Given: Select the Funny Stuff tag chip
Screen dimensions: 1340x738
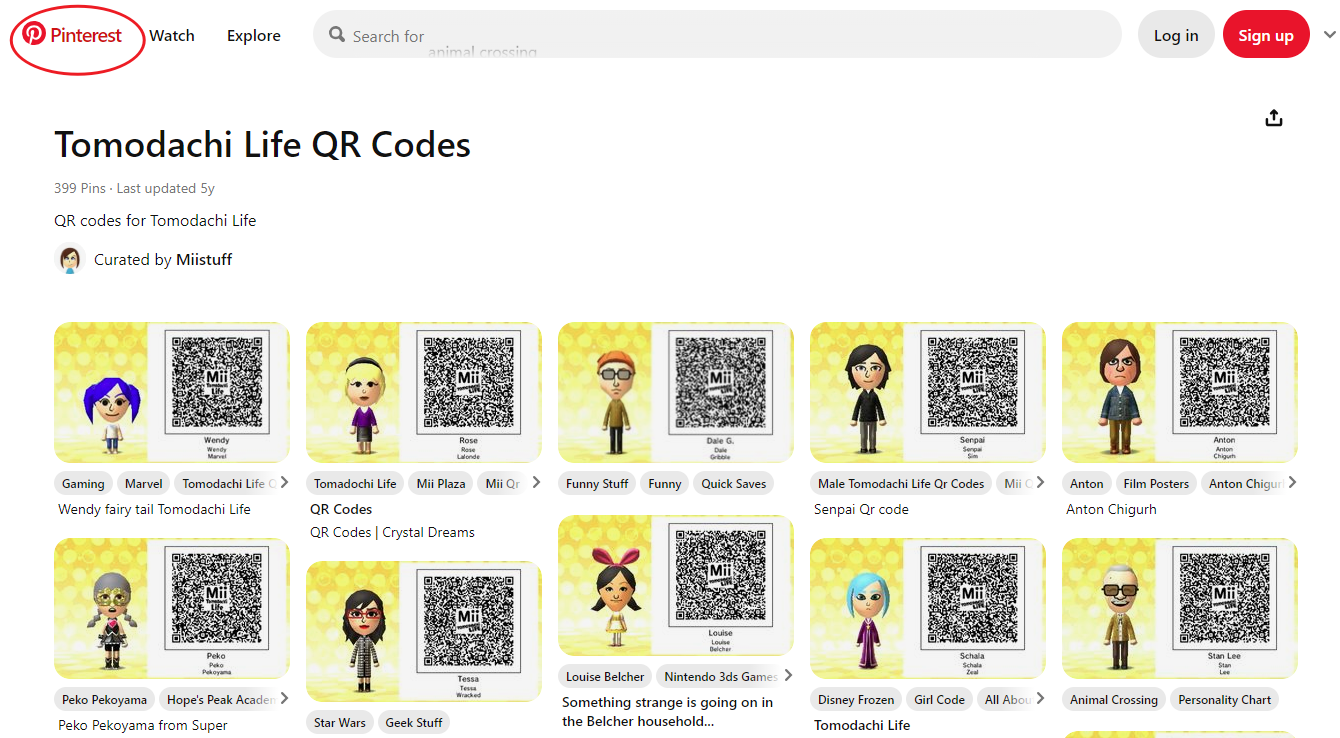Looking at the screenshot, I should click(x=597, y=484).
